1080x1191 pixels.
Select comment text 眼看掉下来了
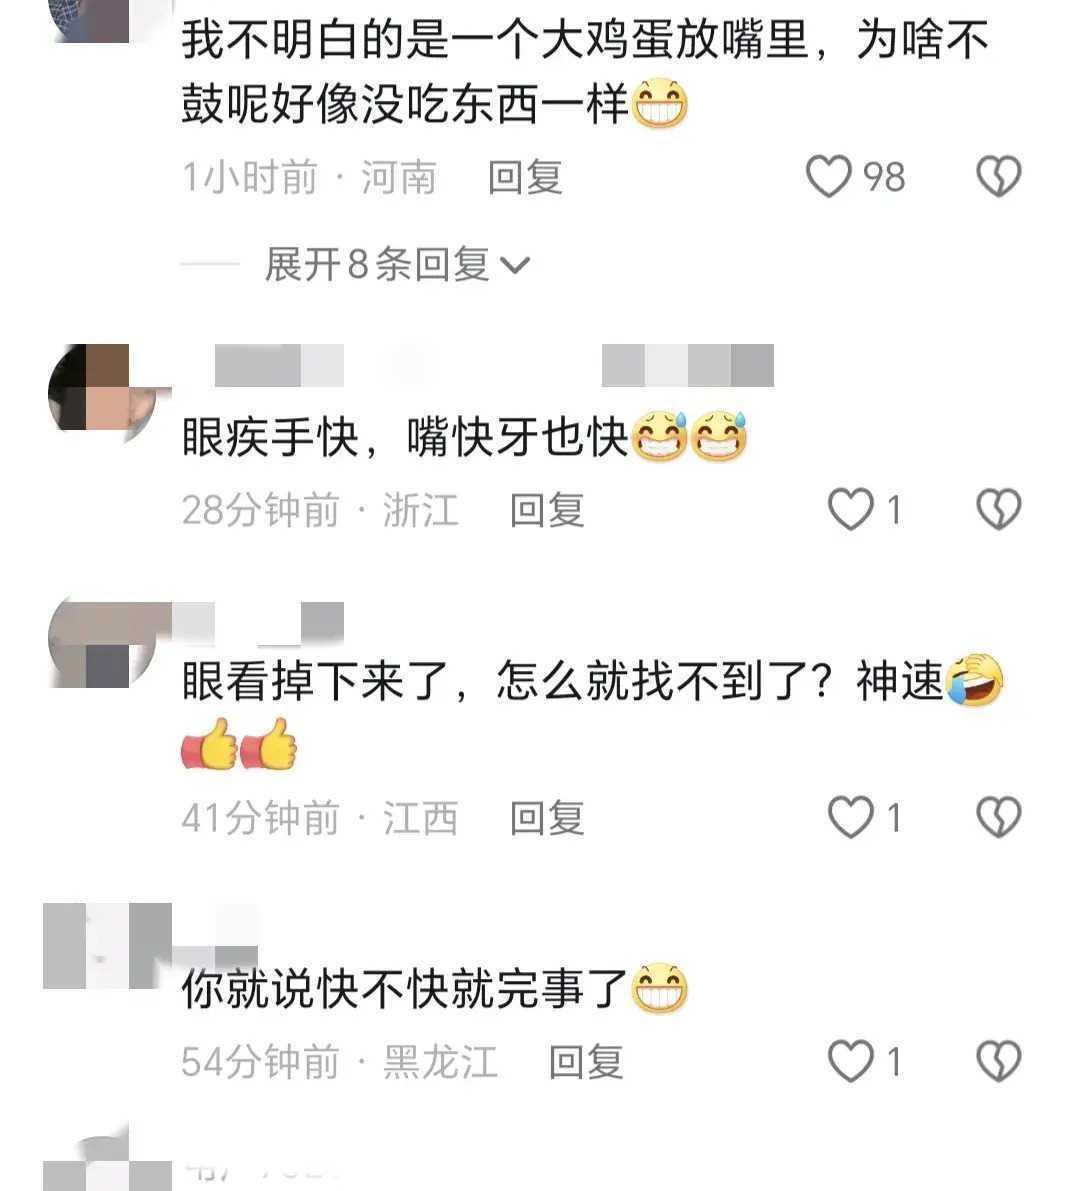[x=315, y=680]
